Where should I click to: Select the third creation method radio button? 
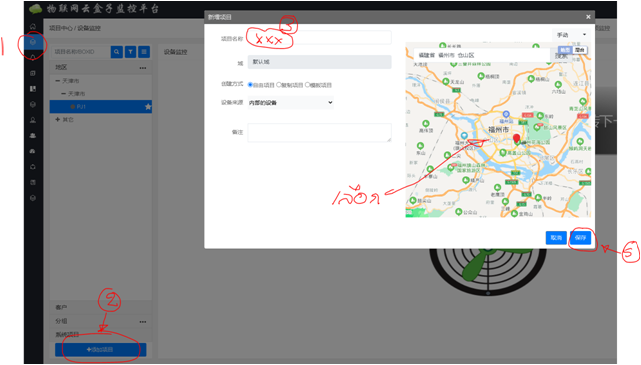(x=307, y=85)
